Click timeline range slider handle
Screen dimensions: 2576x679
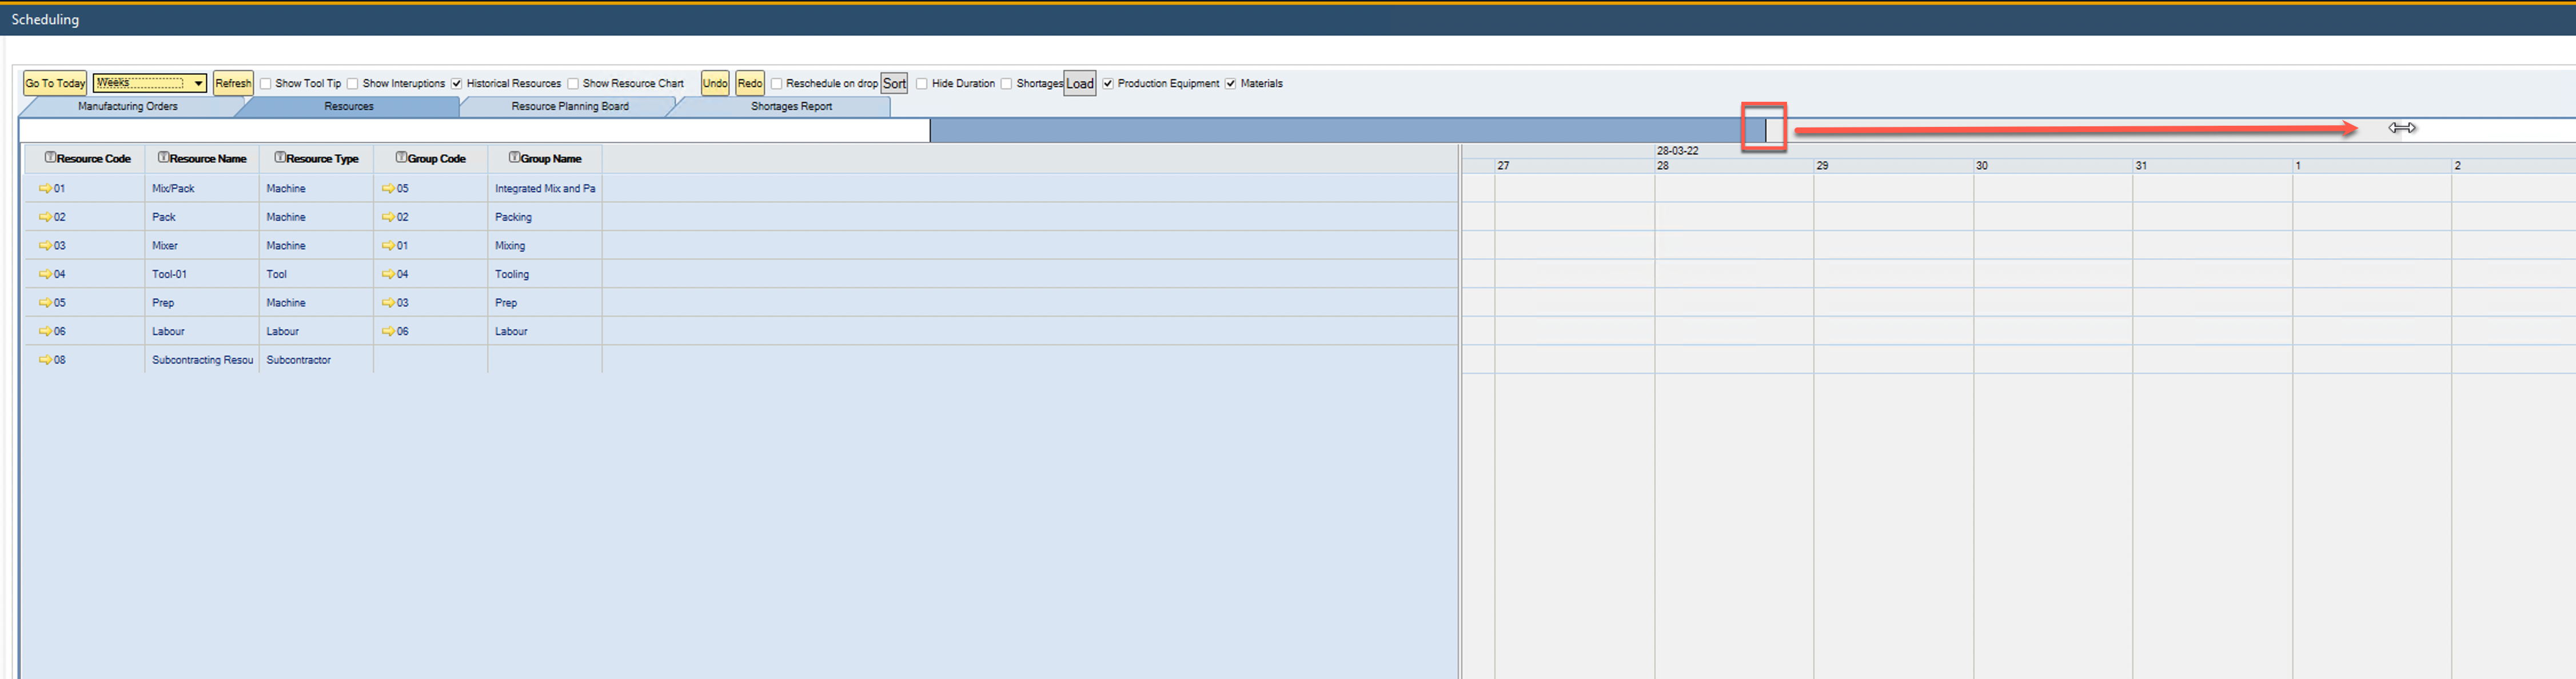pyautogui.click(x=1765, y=129)
